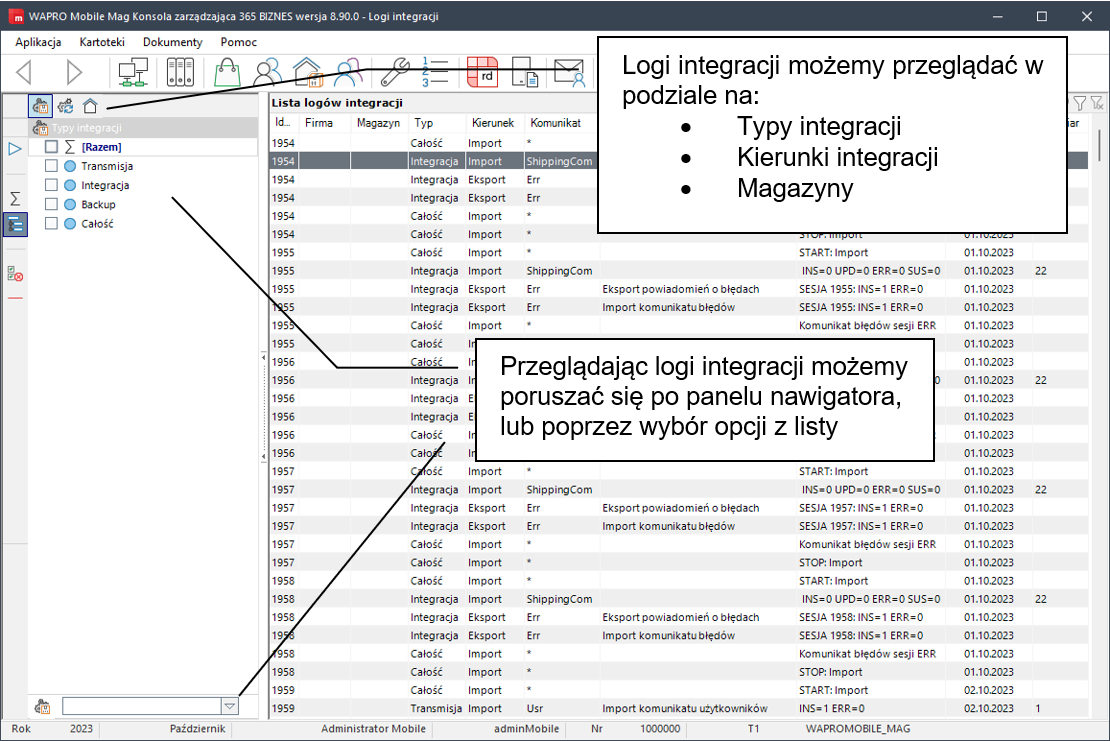Click the navigator icon beside the bottom combo box

[42, 706]
